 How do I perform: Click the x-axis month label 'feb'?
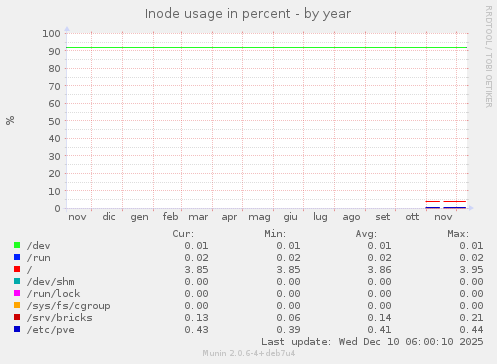point(170,217)
